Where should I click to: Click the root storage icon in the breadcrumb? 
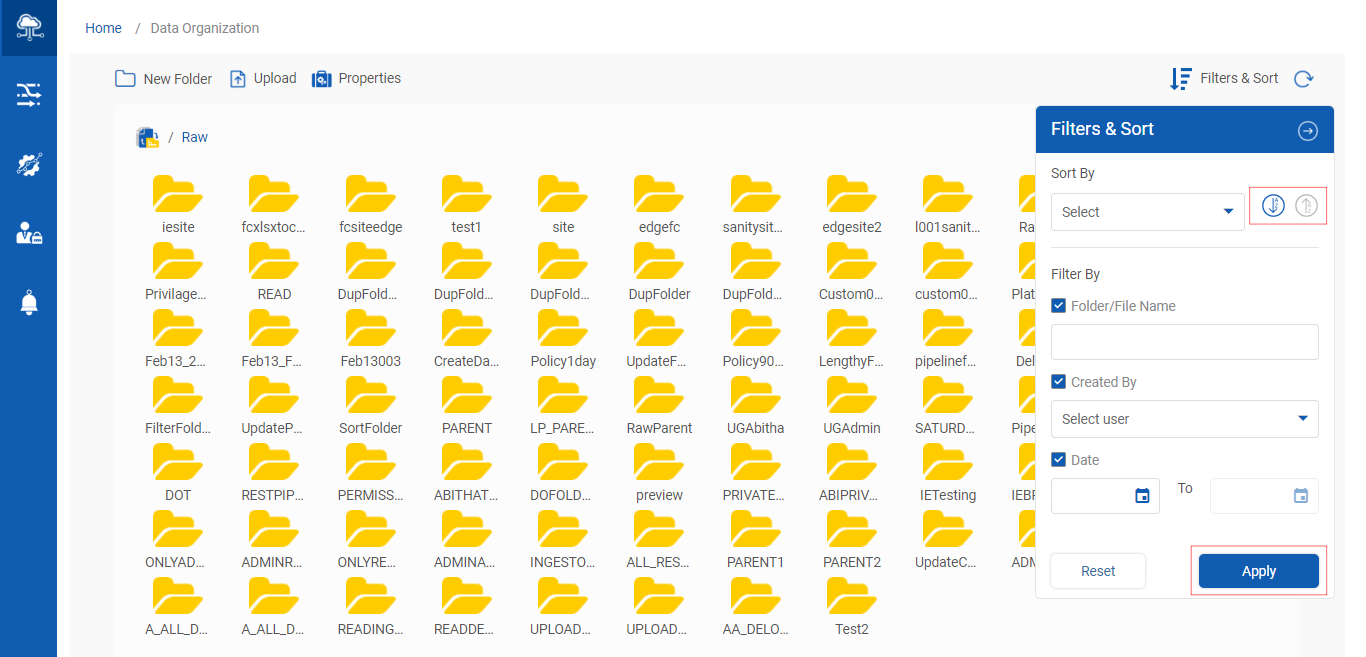point(147,137)
